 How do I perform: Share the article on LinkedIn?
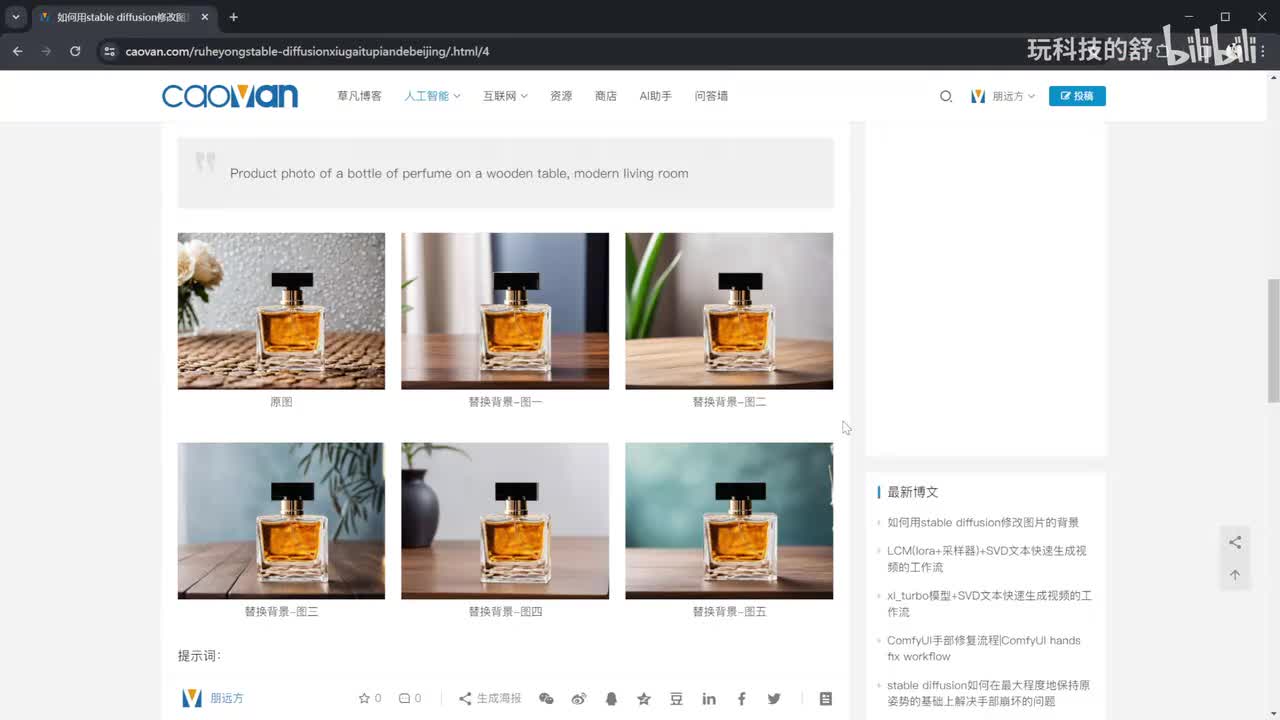(709, 699)
